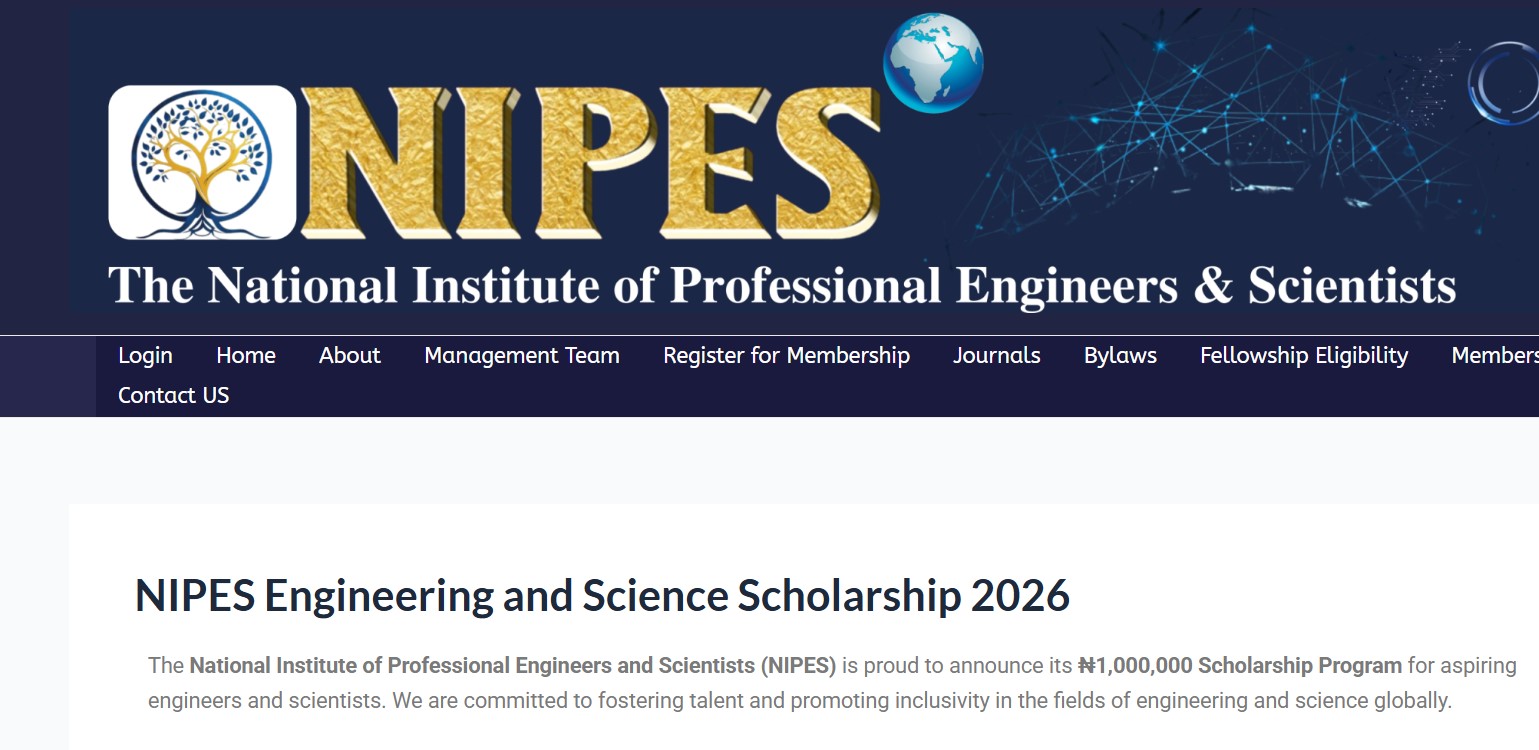Browse the Journals section
Screen dimensions: 1539x750
tap(996, 355)
